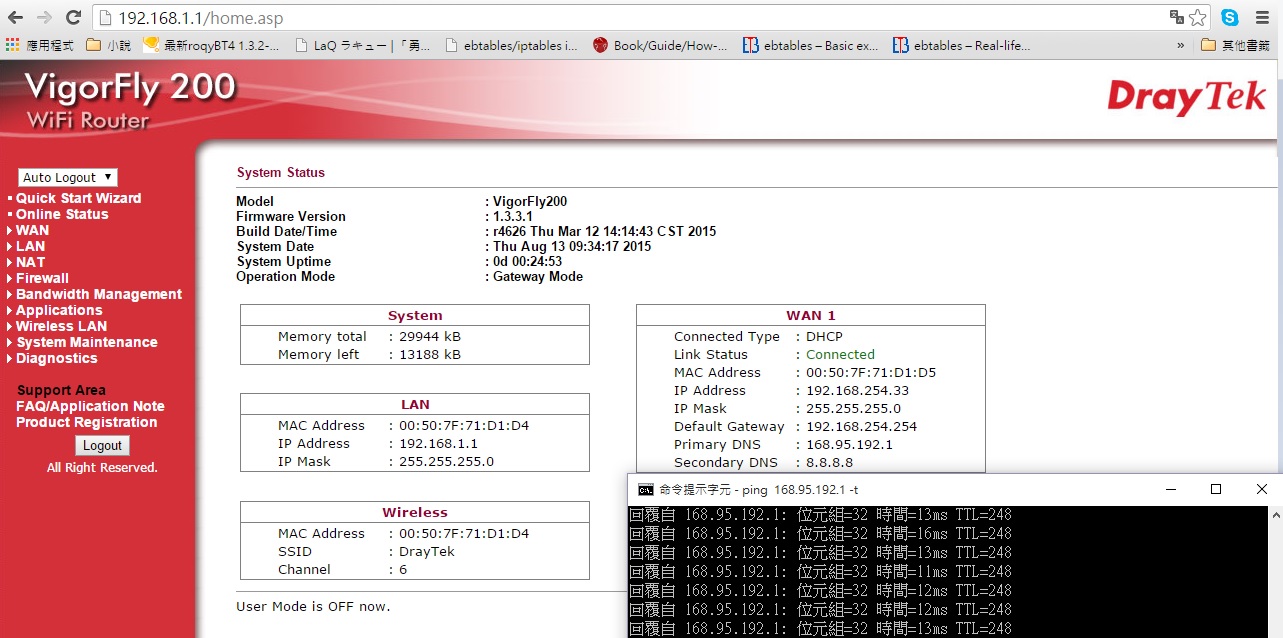Open the 小說 bookmarks folder

[109, 45]
